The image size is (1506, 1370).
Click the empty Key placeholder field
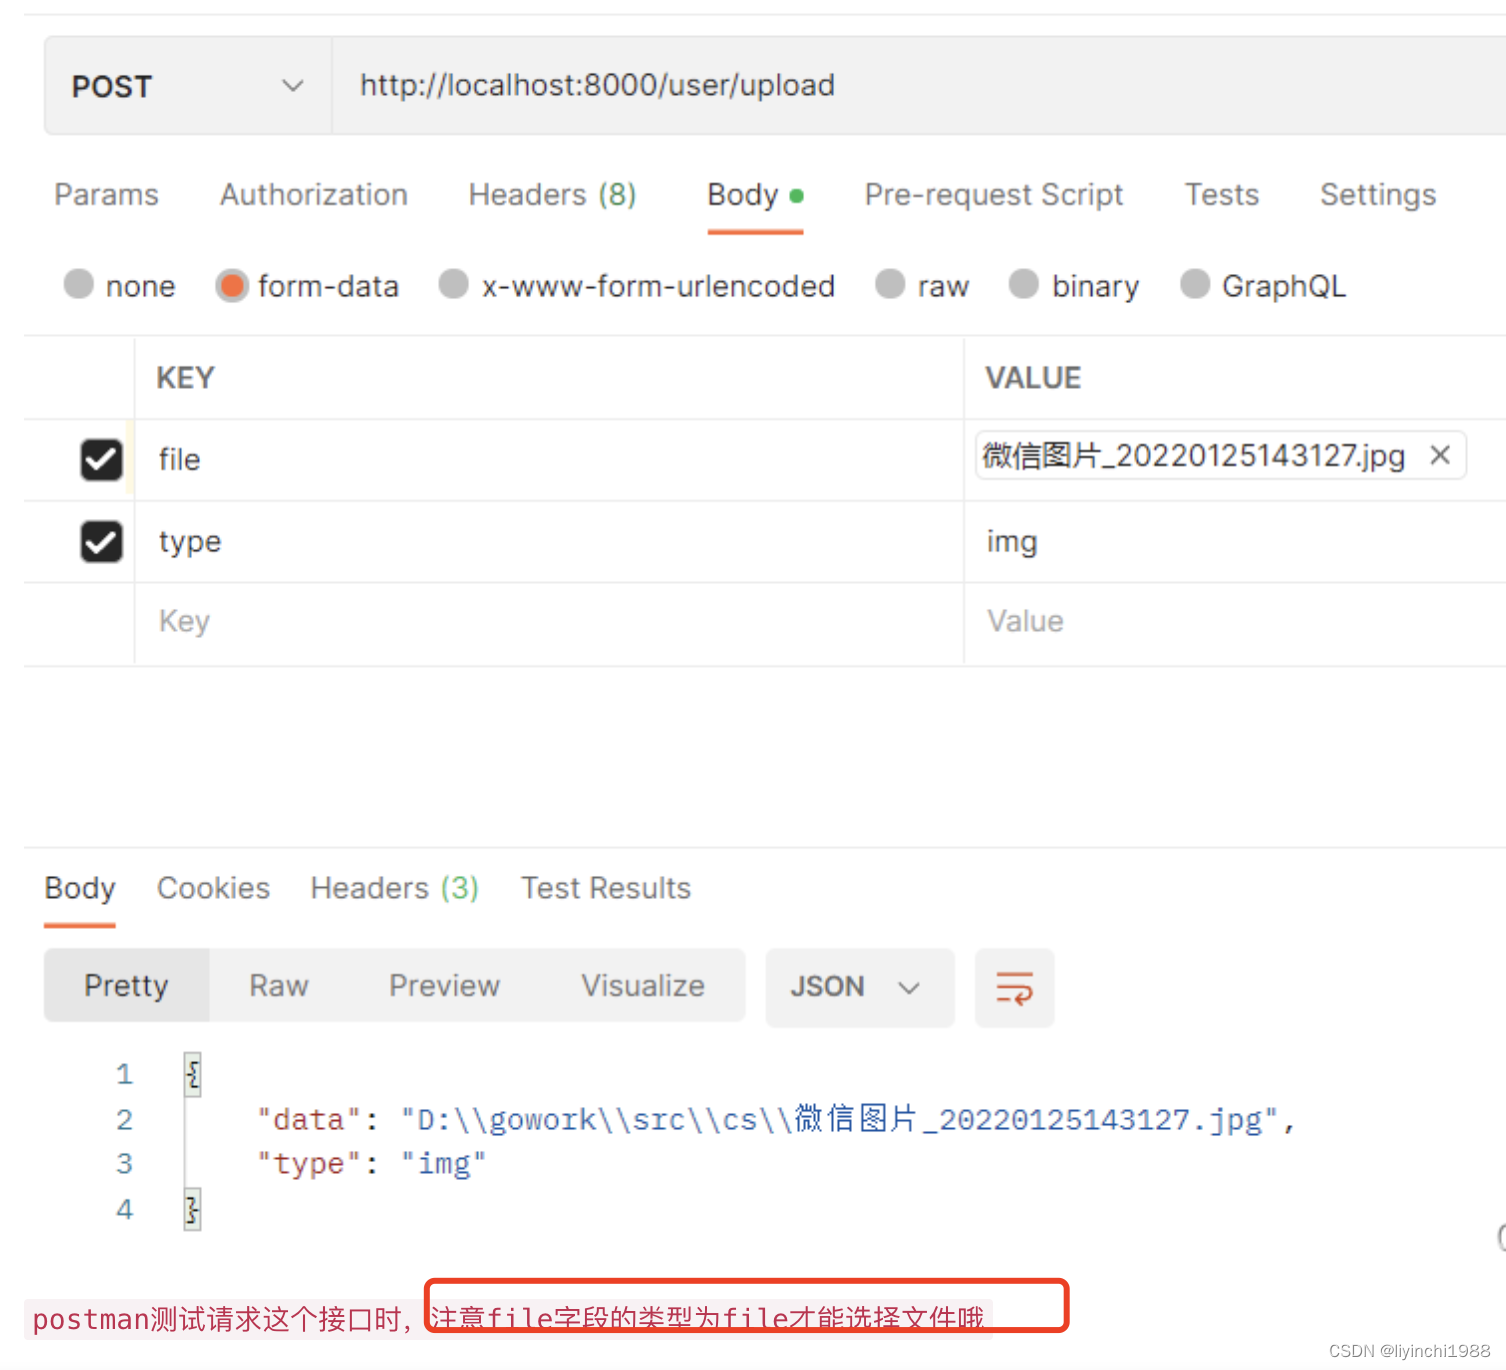pos(548,622)
